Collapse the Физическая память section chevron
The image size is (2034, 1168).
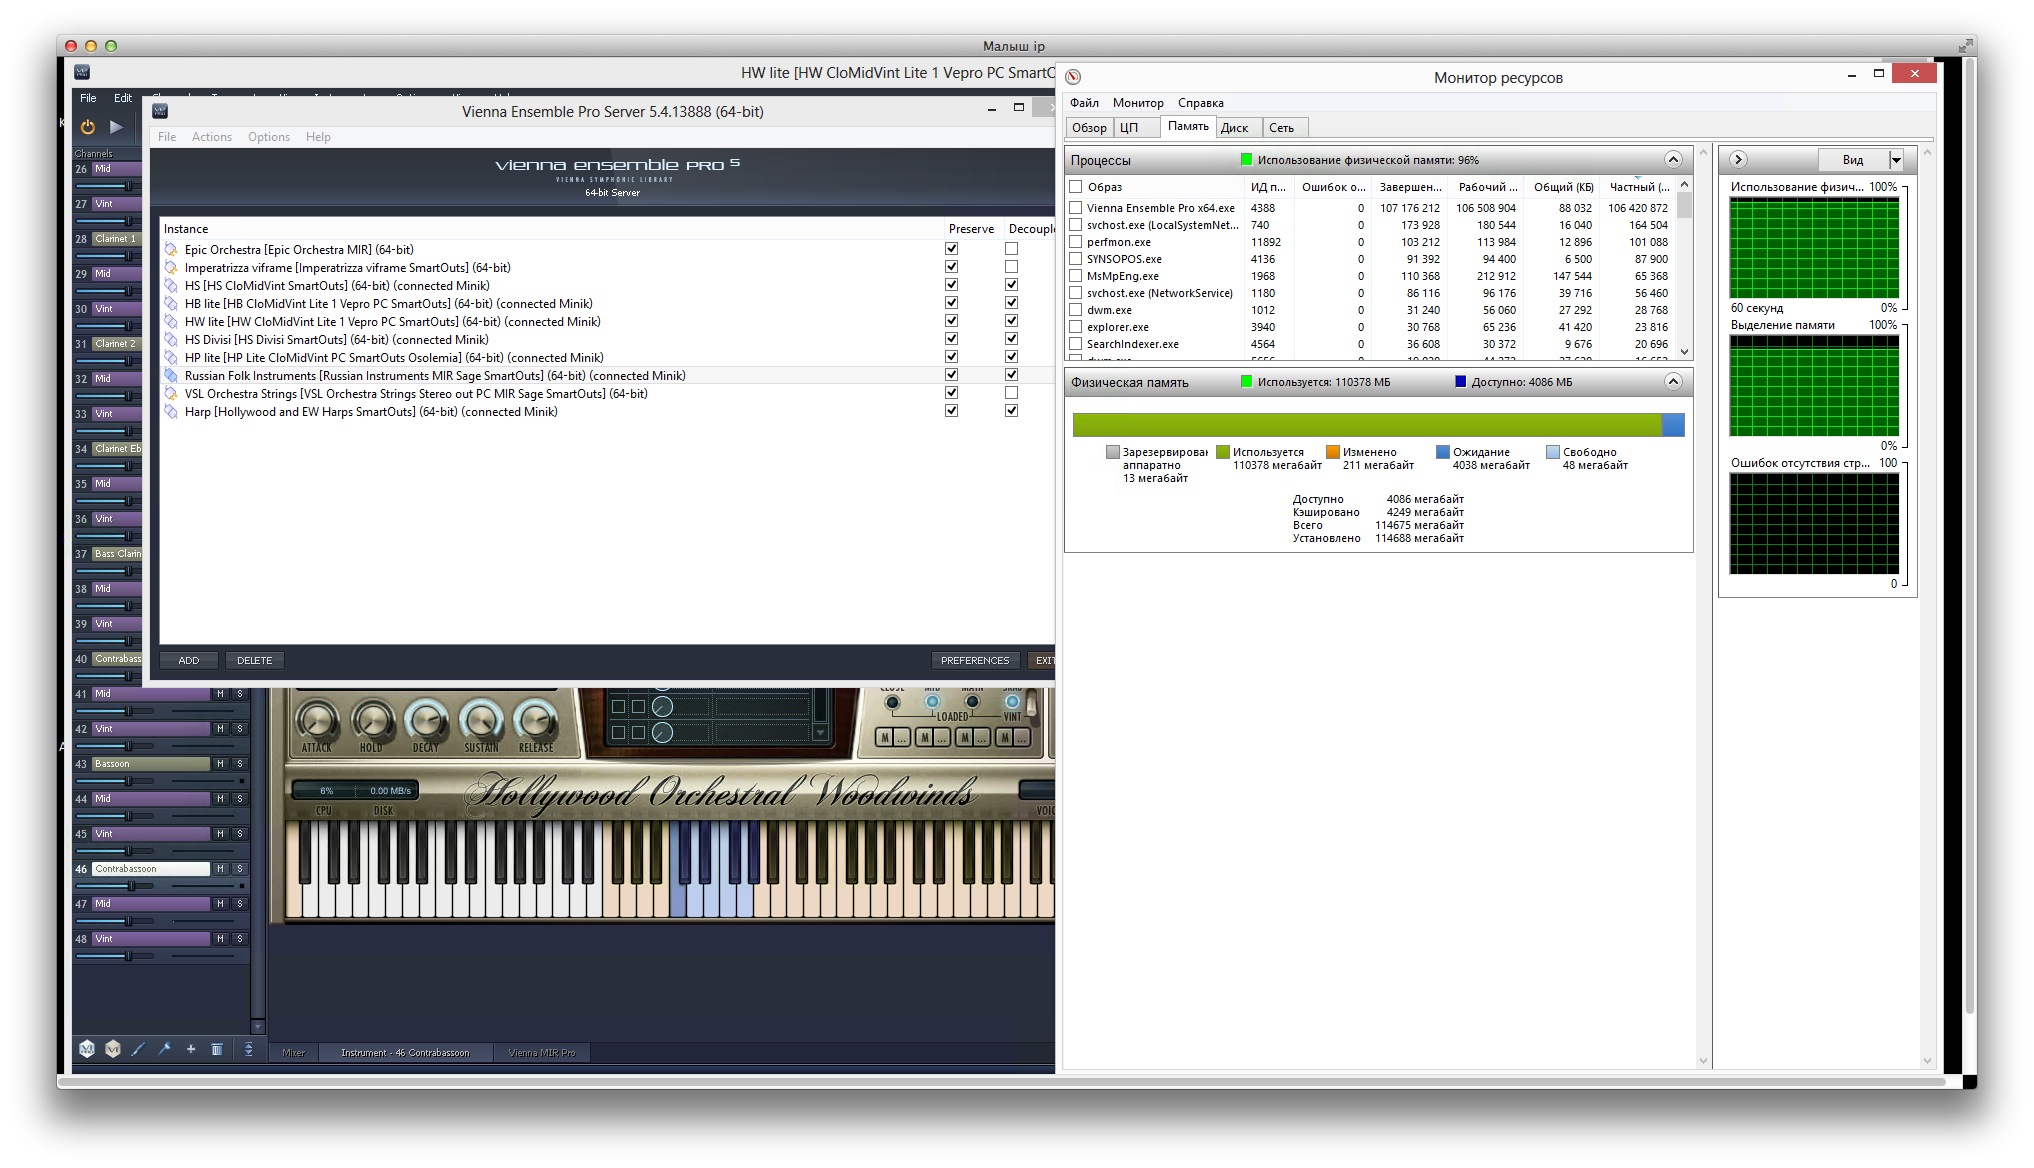(1673, 382)
